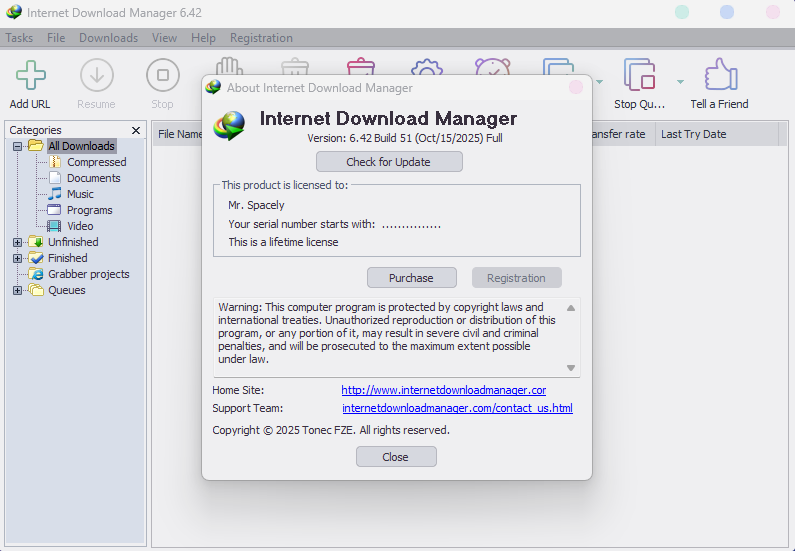Select the Finished category label
Image resolution: width=795 pixels, height=551 pixels.
point(67,258)
